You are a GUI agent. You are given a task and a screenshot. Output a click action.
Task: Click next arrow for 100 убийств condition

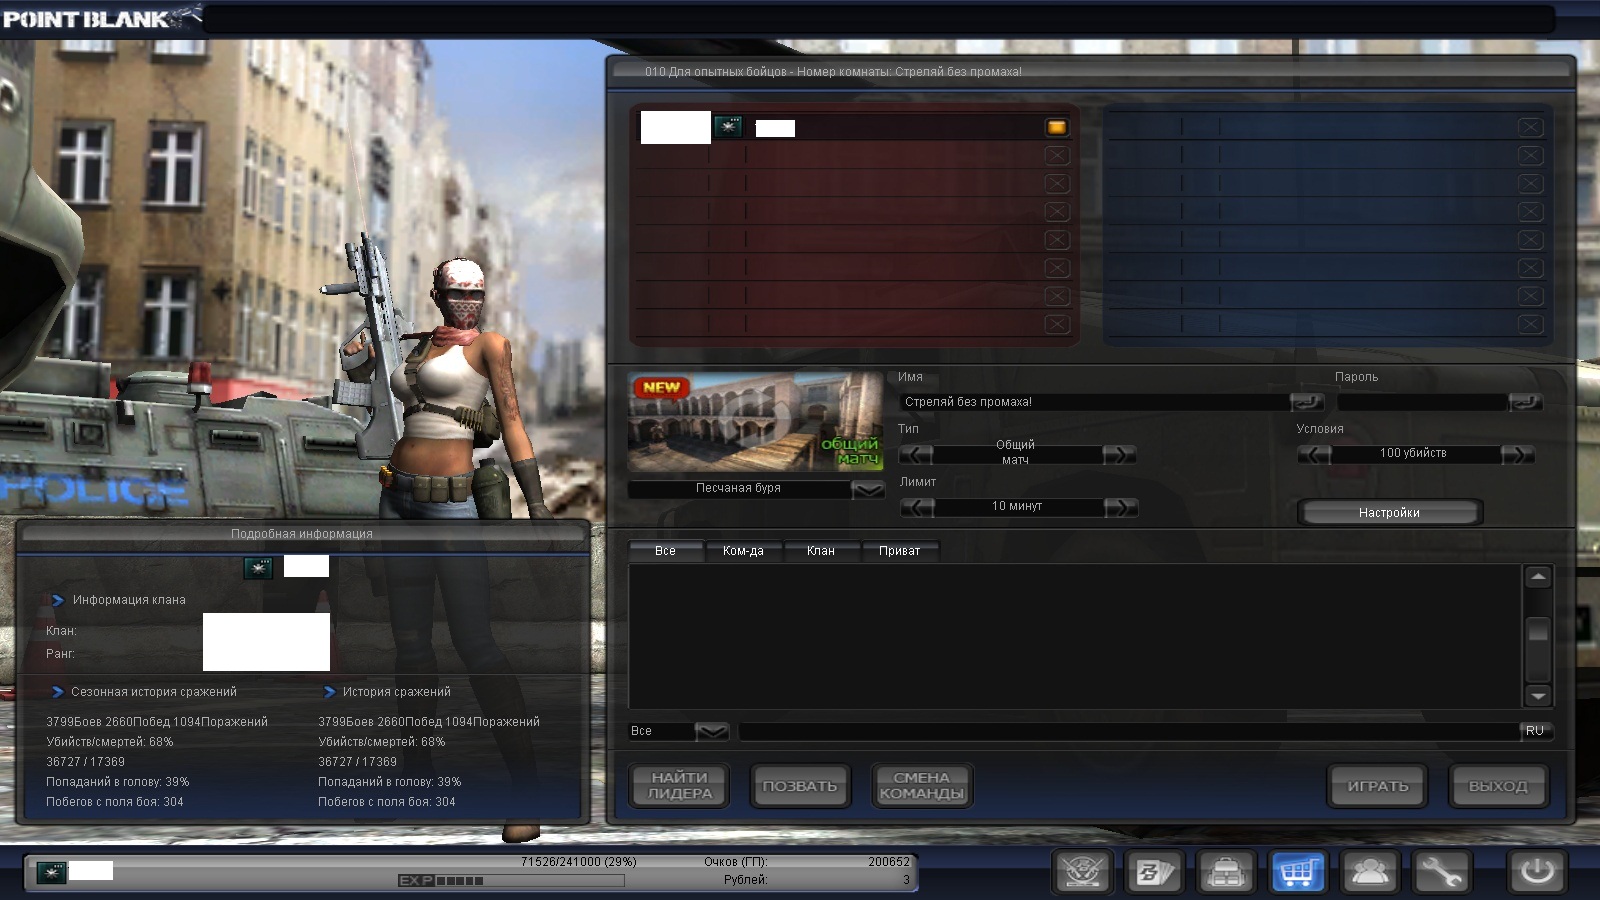click(x=1517, y=455)
